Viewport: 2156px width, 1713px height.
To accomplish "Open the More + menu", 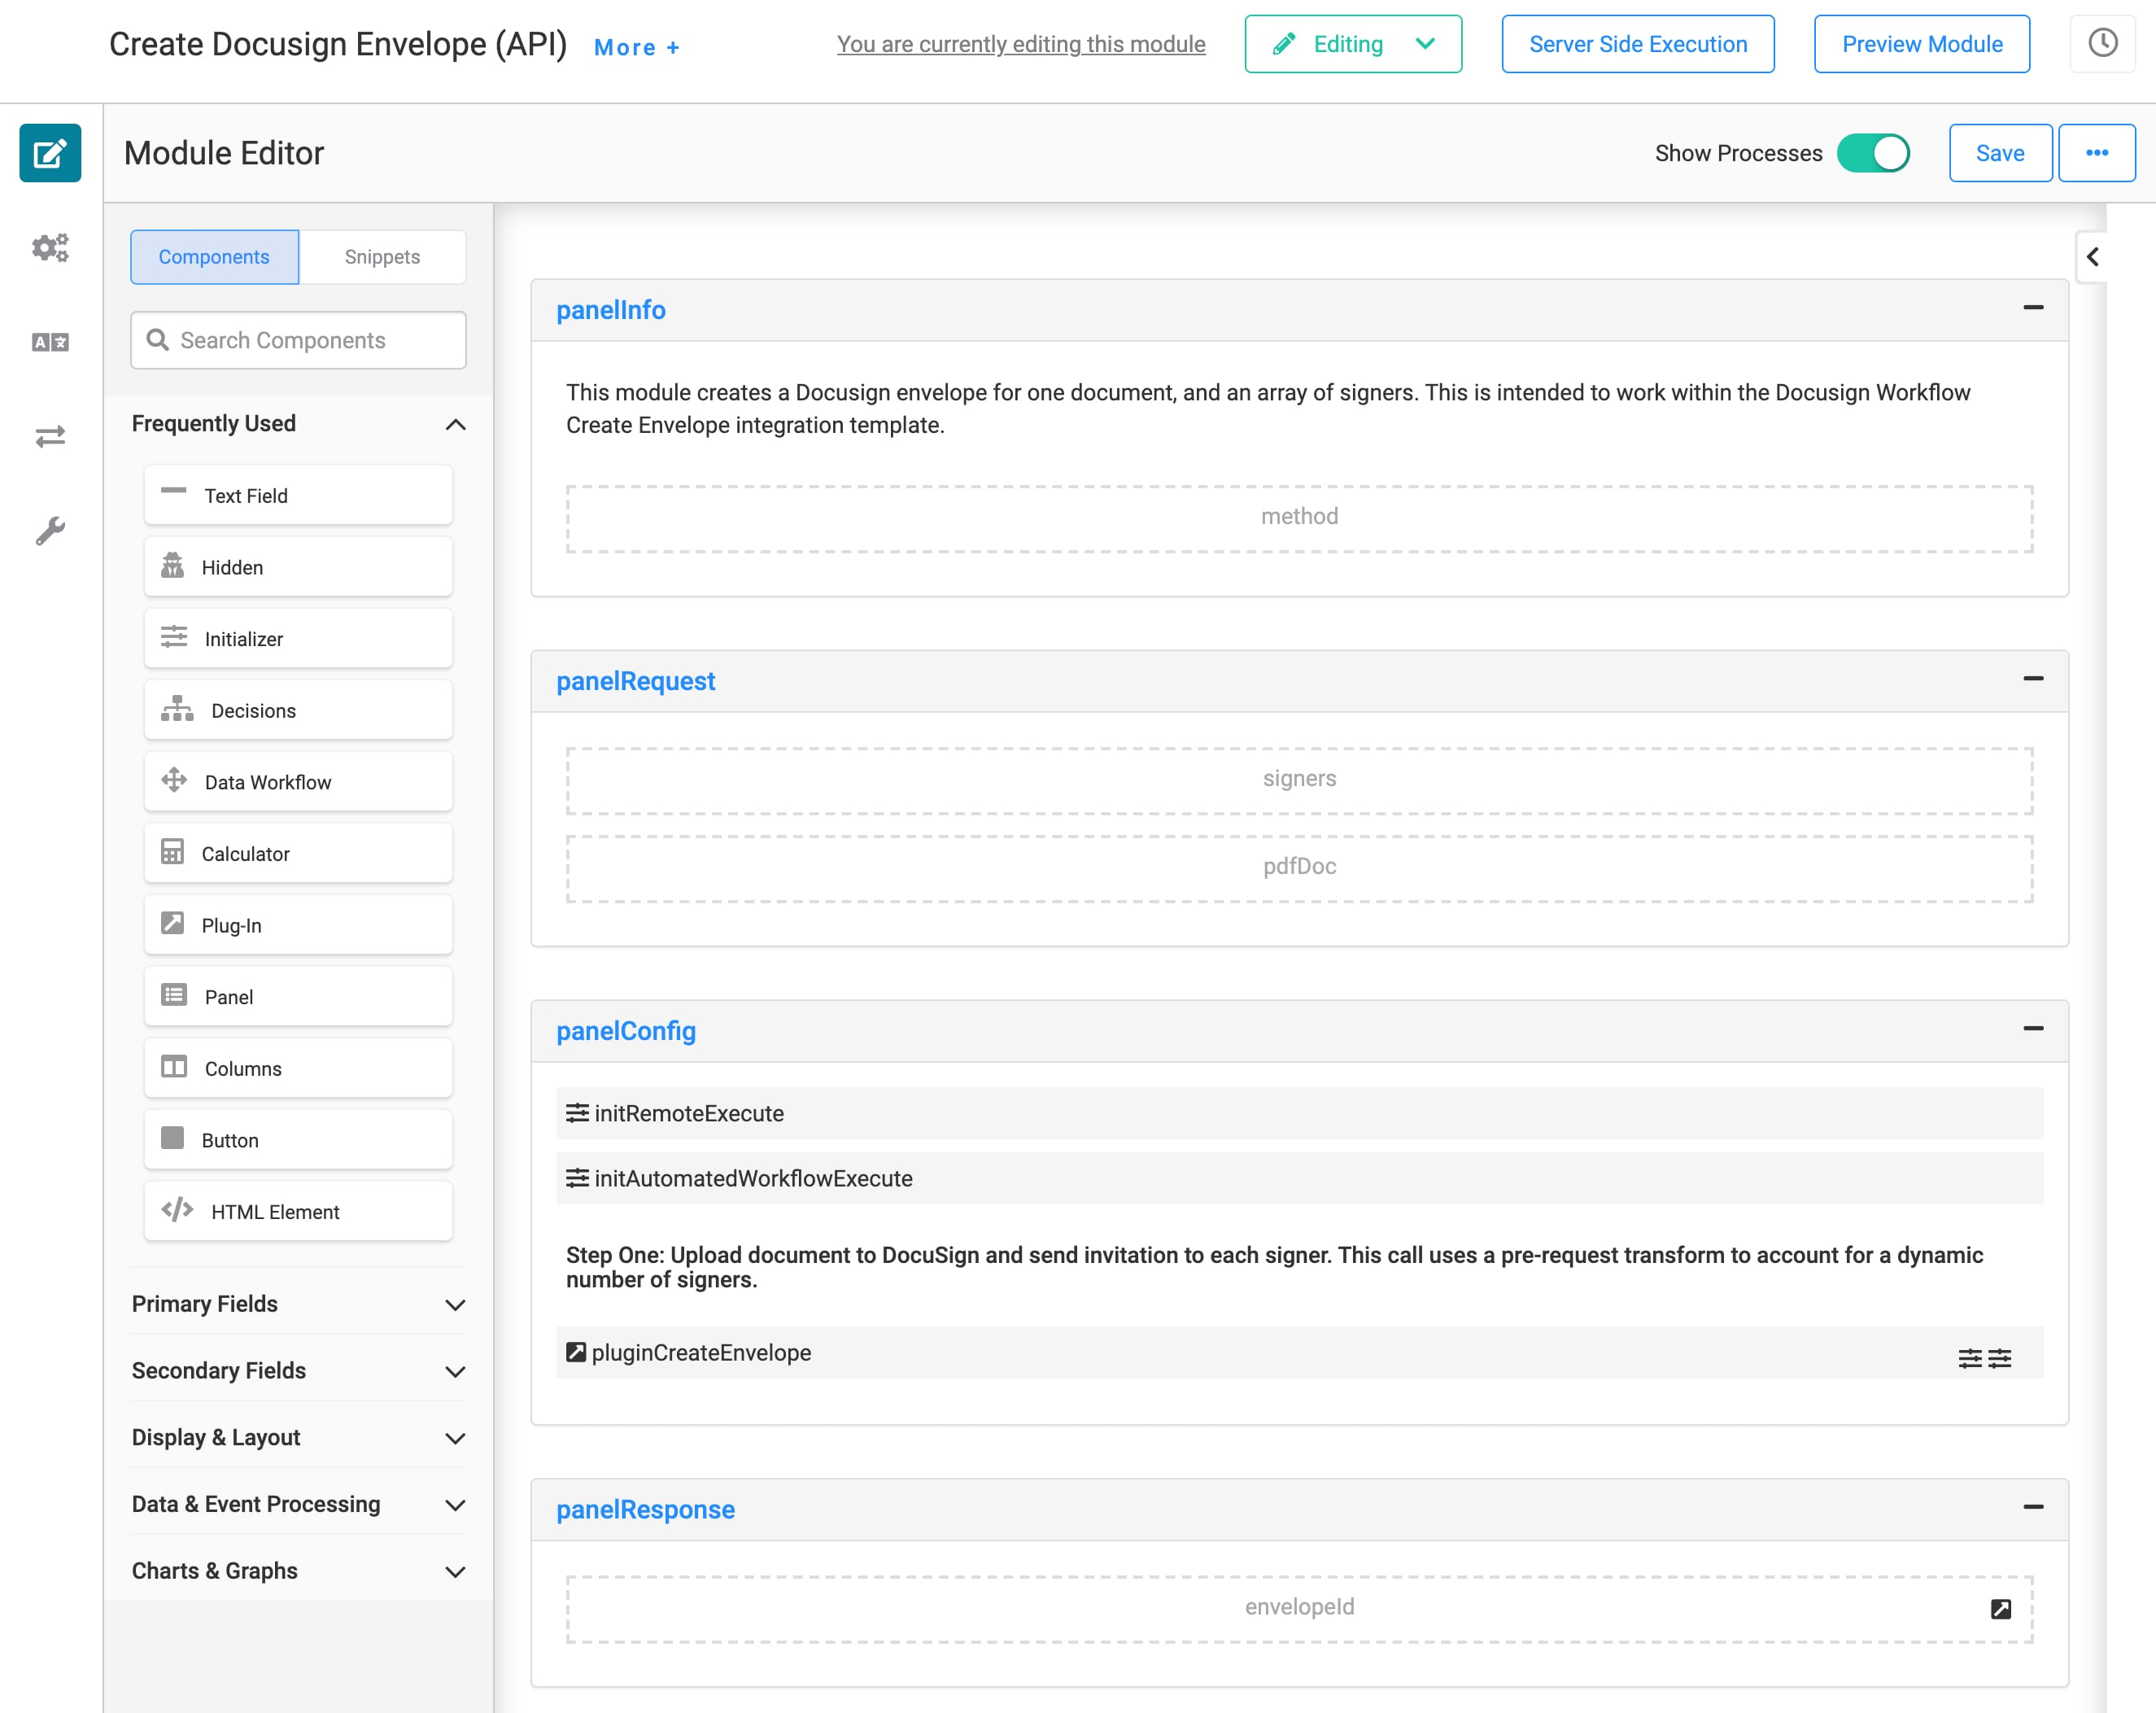I will 637,47.
